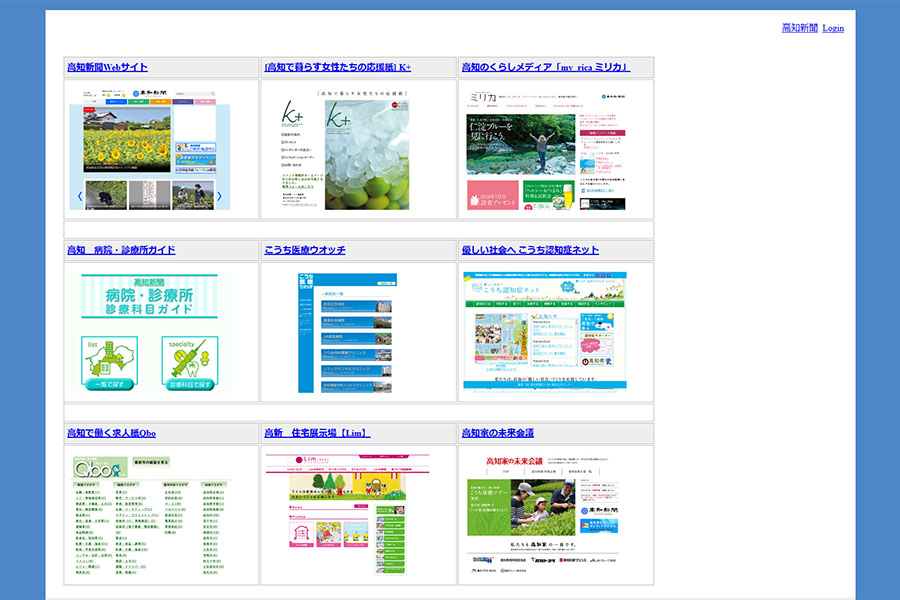
Task: Open the 高知新聞Webサイト title link
Action: 107,67
